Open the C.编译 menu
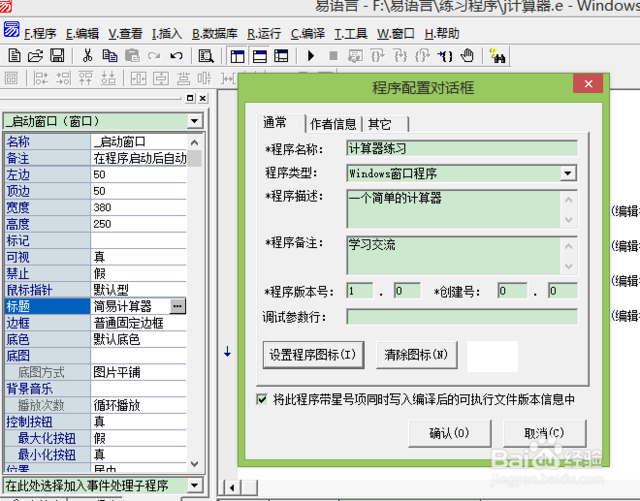Viewport: 640px width, 501px height. (x=308, y=33)
